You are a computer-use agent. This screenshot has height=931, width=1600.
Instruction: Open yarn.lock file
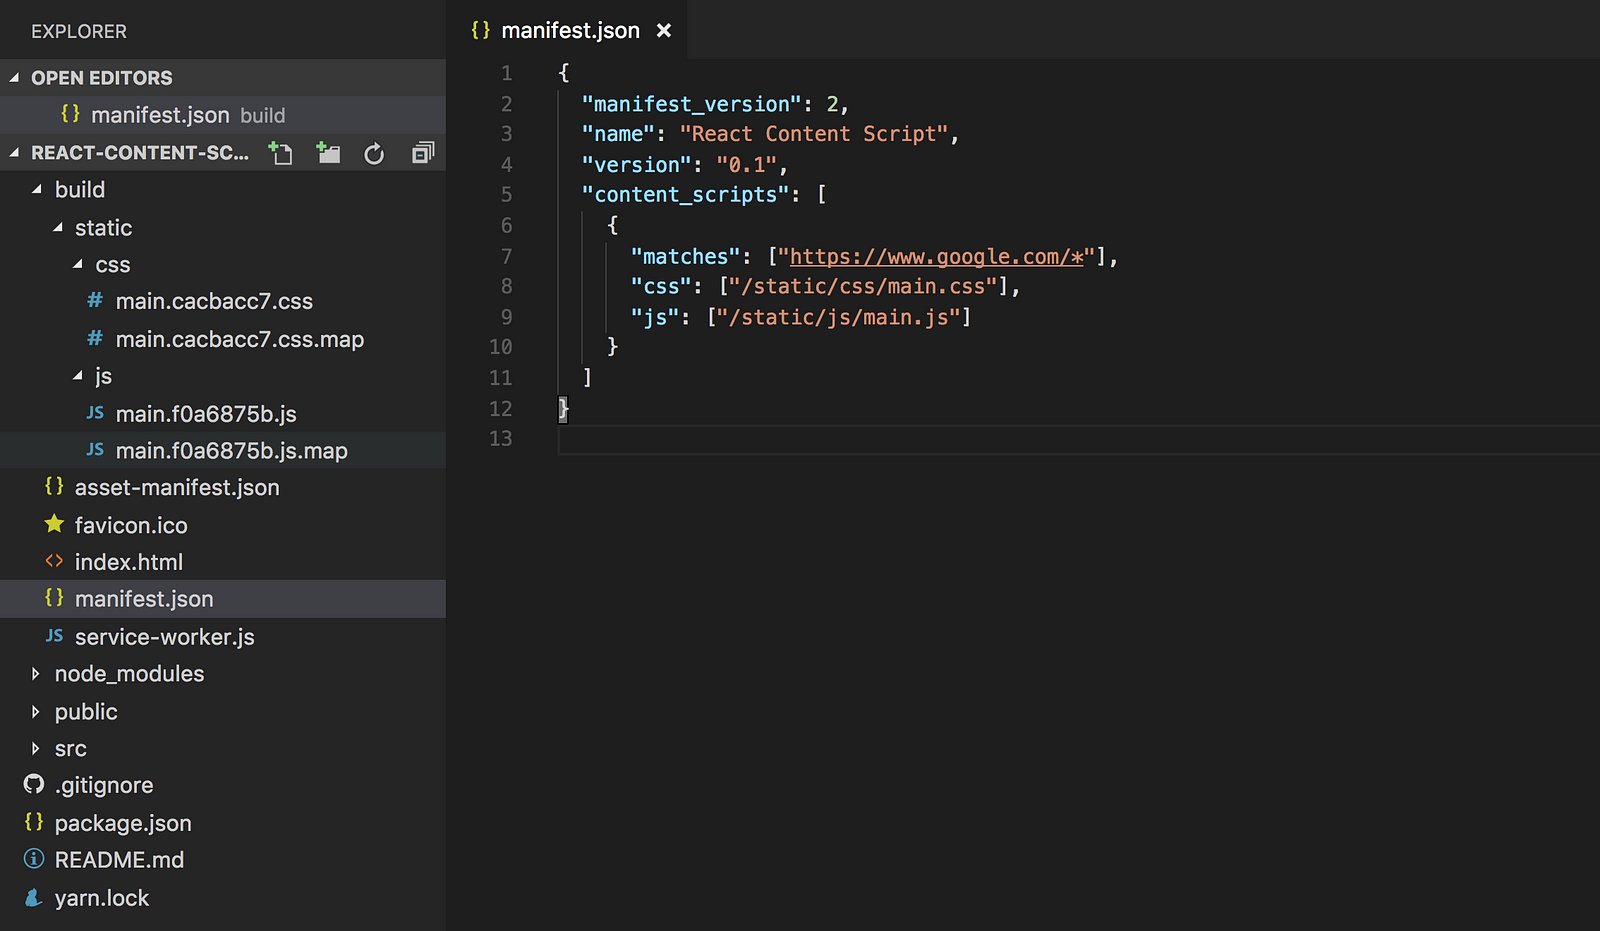coord(102,898)
